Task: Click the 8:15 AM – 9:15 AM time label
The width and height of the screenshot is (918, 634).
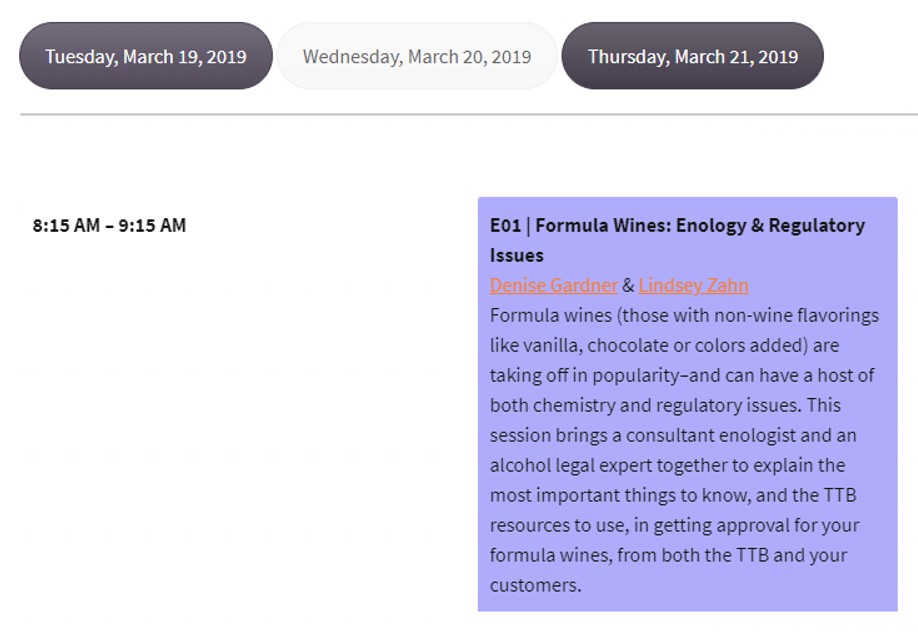Action: 109,225
